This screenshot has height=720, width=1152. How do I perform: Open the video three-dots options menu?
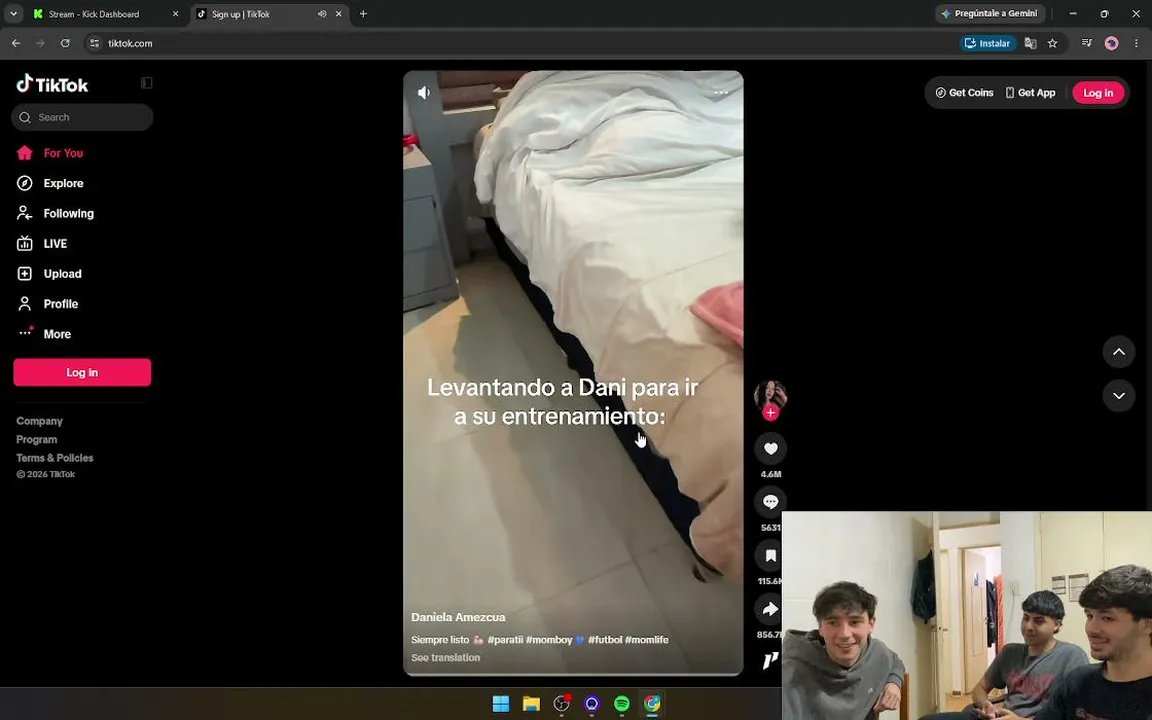721,93
